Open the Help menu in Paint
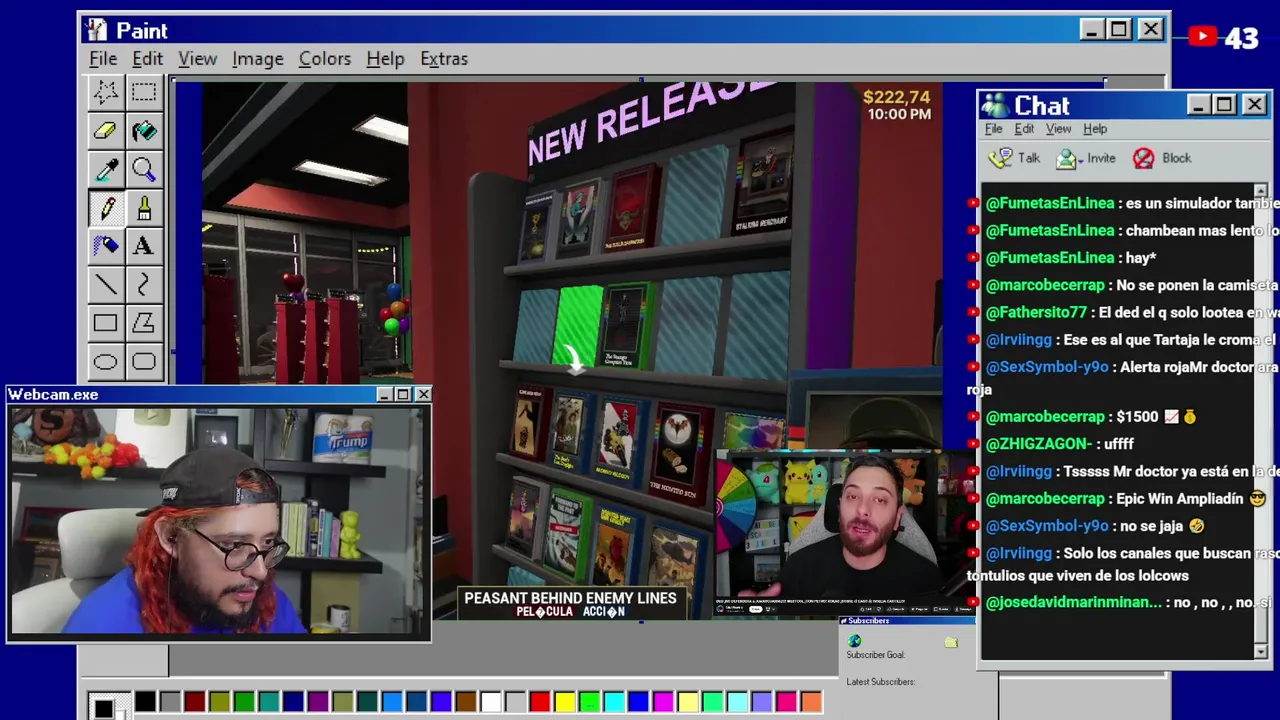The height and width of the screenshot is (720, 1280). [385, 59]
